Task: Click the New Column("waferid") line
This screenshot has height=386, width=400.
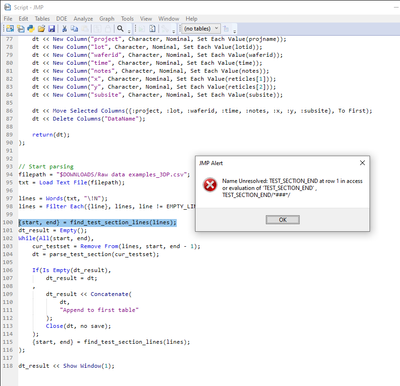Action: click(157, 55)
